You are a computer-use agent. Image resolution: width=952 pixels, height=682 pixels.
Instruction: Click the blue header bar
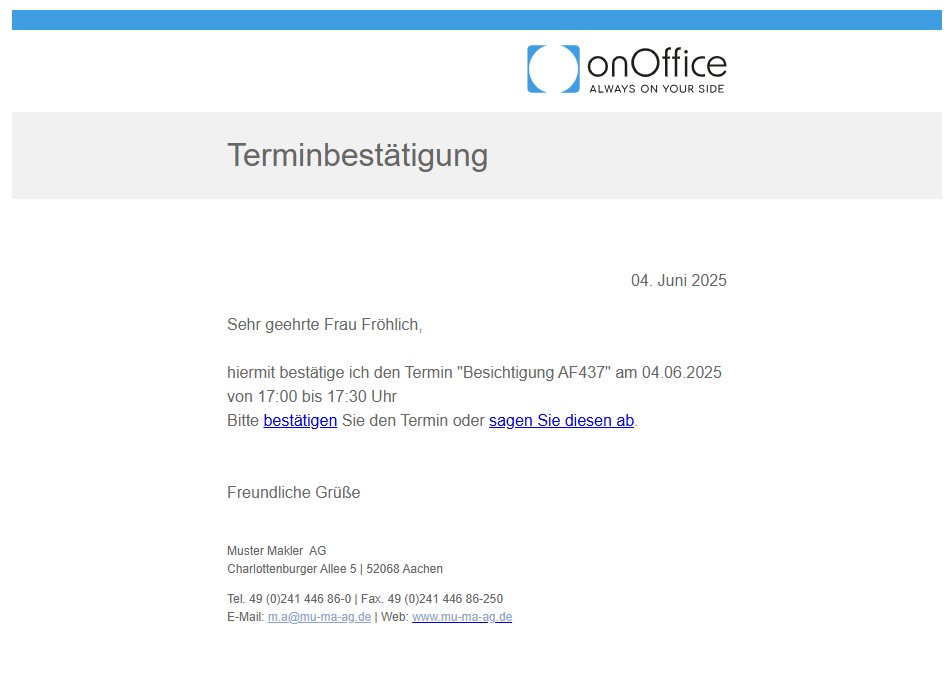coord(477,19)
